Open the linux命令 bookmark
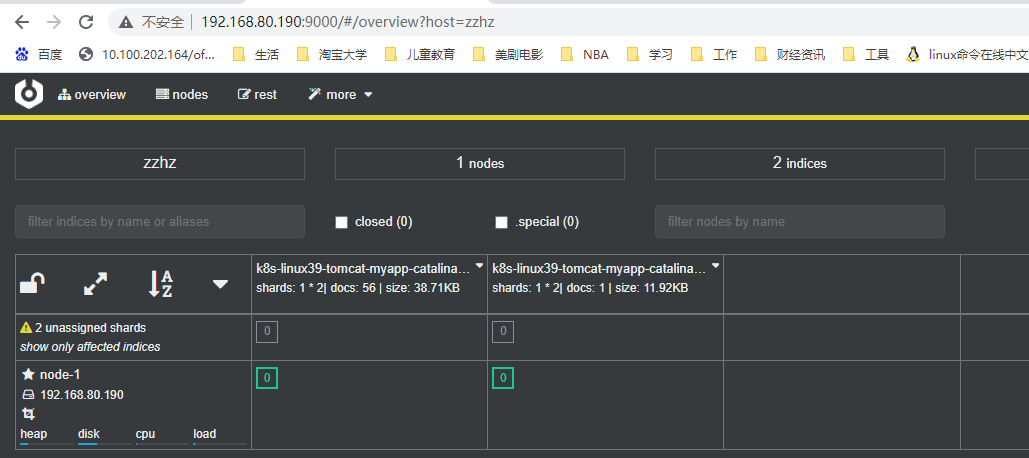Viewport: 1029px width, 458px height. [x=967, y=54]
